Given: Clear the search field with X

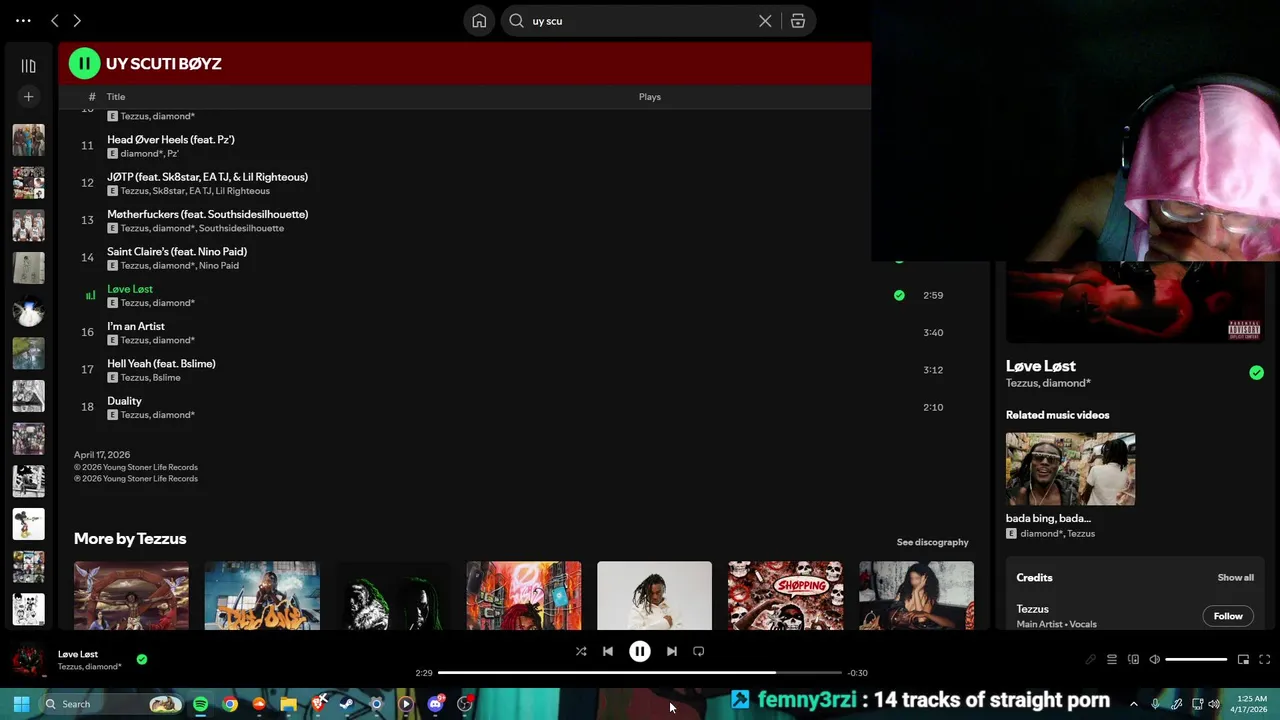Looking at the screenshot, I should tap(765, 21).
